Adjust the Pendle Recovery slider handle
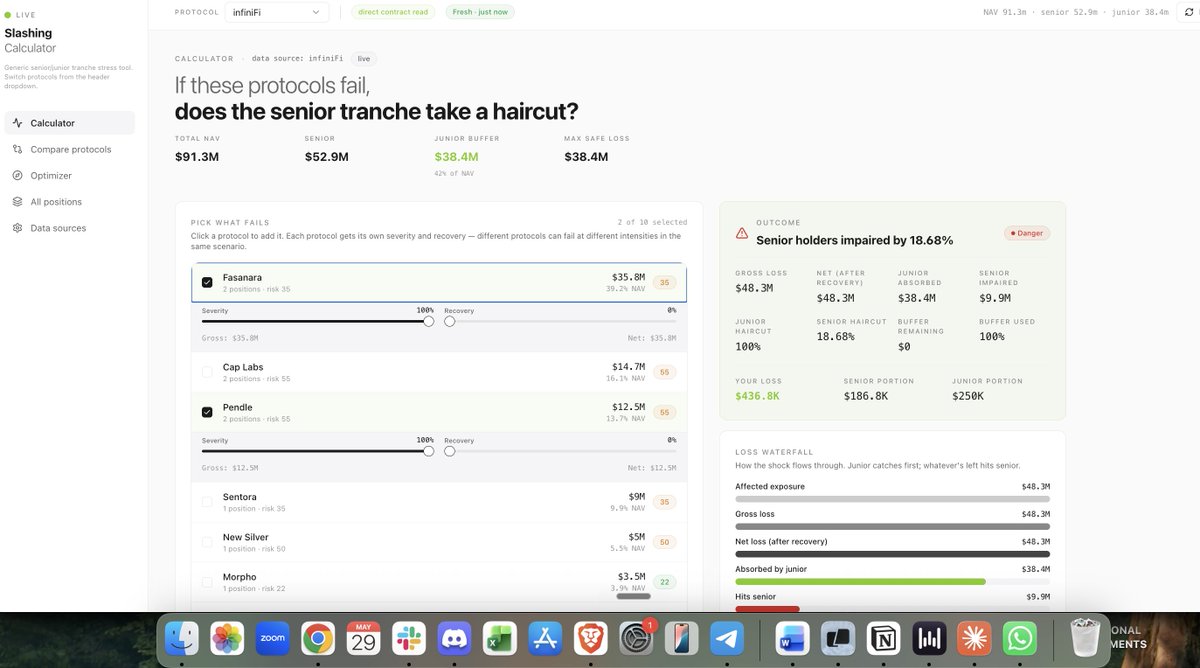 tap(450, 451)
